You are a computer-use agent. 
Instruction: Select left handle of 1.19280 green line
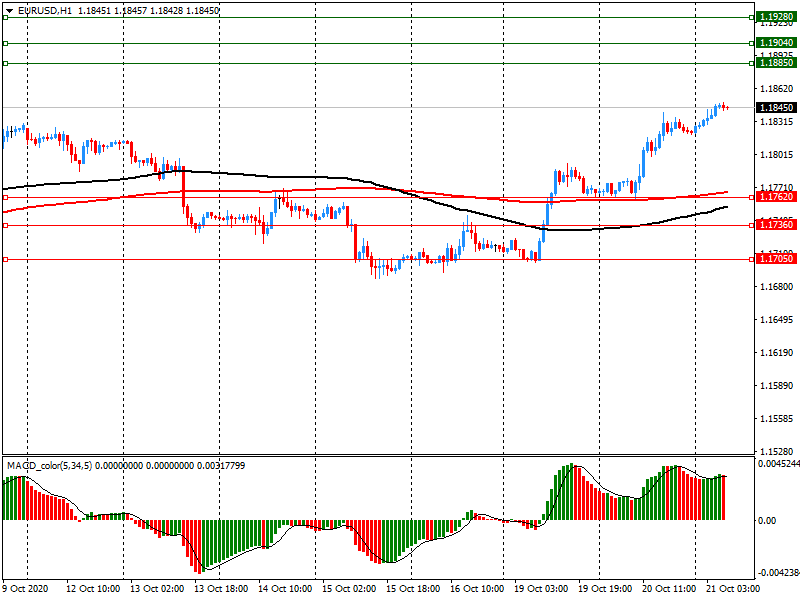pos(6,17)
